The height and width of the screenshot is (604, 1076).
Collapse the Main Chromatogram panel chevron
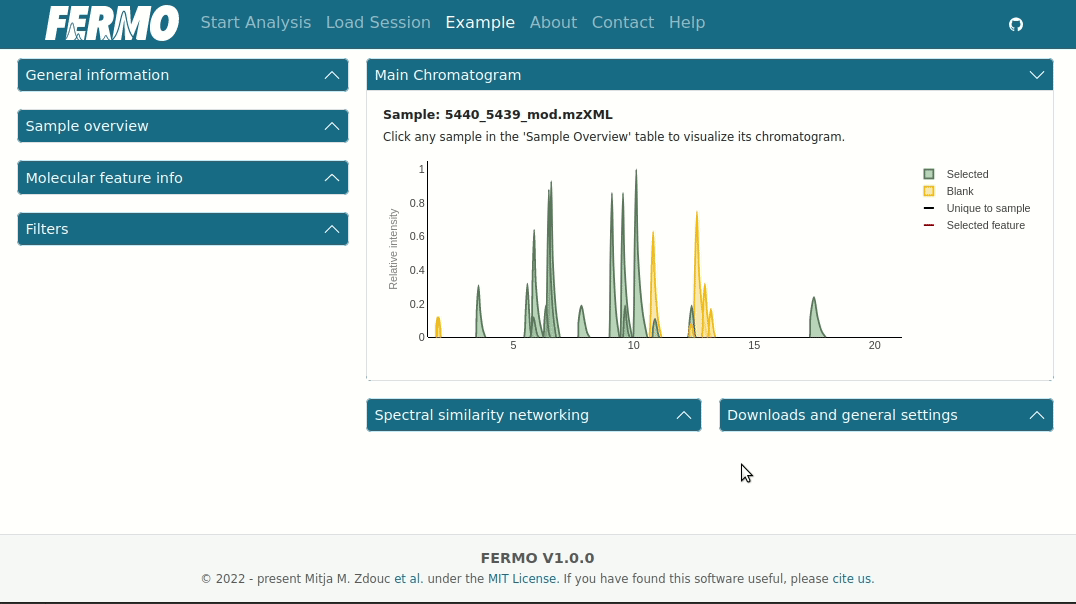pos(1036,75)
